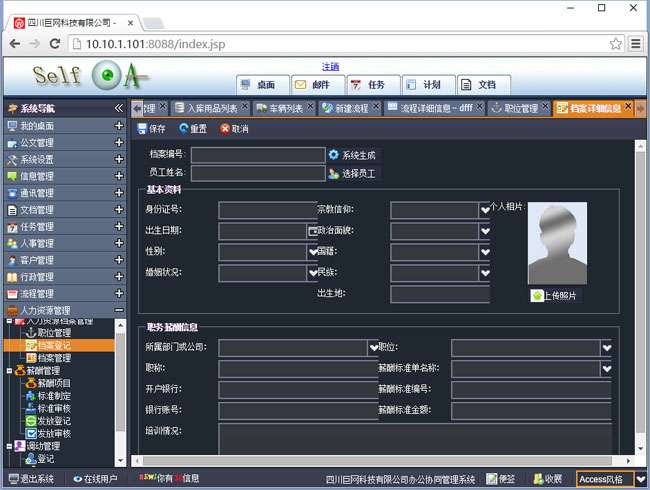This screenshot has width=650, height=490.
Task: Open the 所属部门或公司 dropdown
Action: click(x=374, y=347)
